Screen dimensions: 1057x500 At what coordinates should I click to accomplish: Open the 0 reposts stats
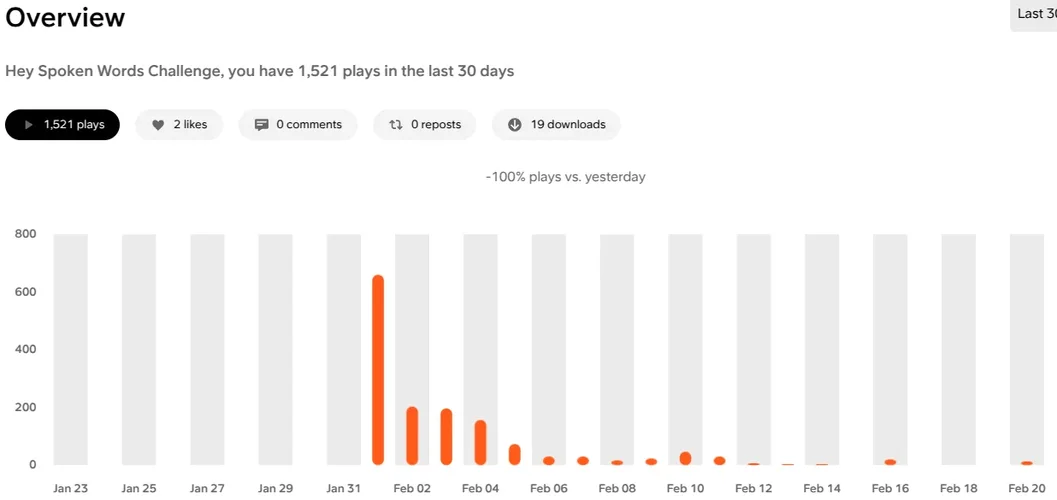click(x=425, y=125)
